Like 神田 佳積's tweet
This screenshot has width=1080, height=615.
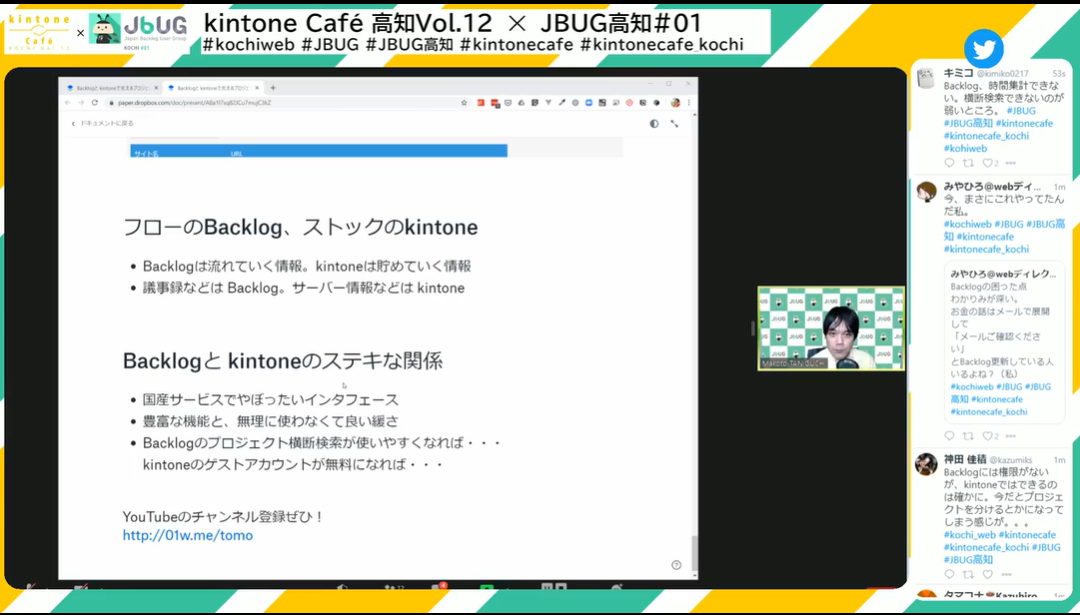click(x=987, y=574)
